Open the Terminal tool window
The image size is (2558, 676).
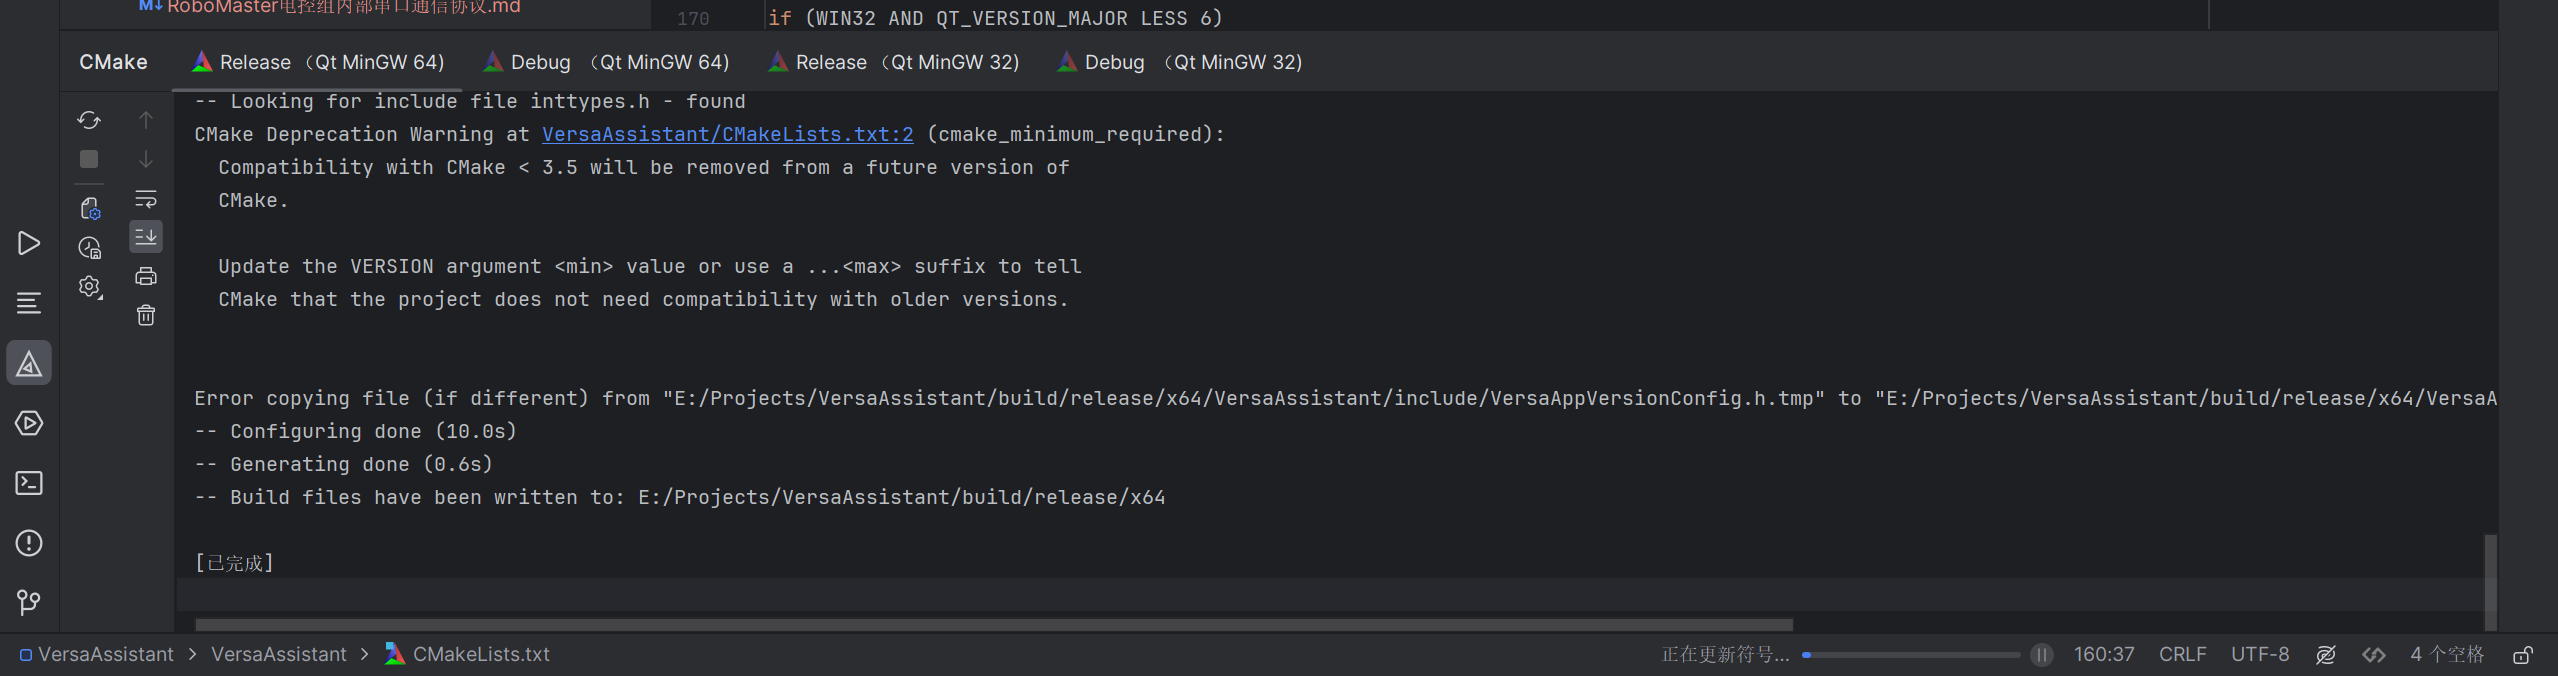pos(29,483)
